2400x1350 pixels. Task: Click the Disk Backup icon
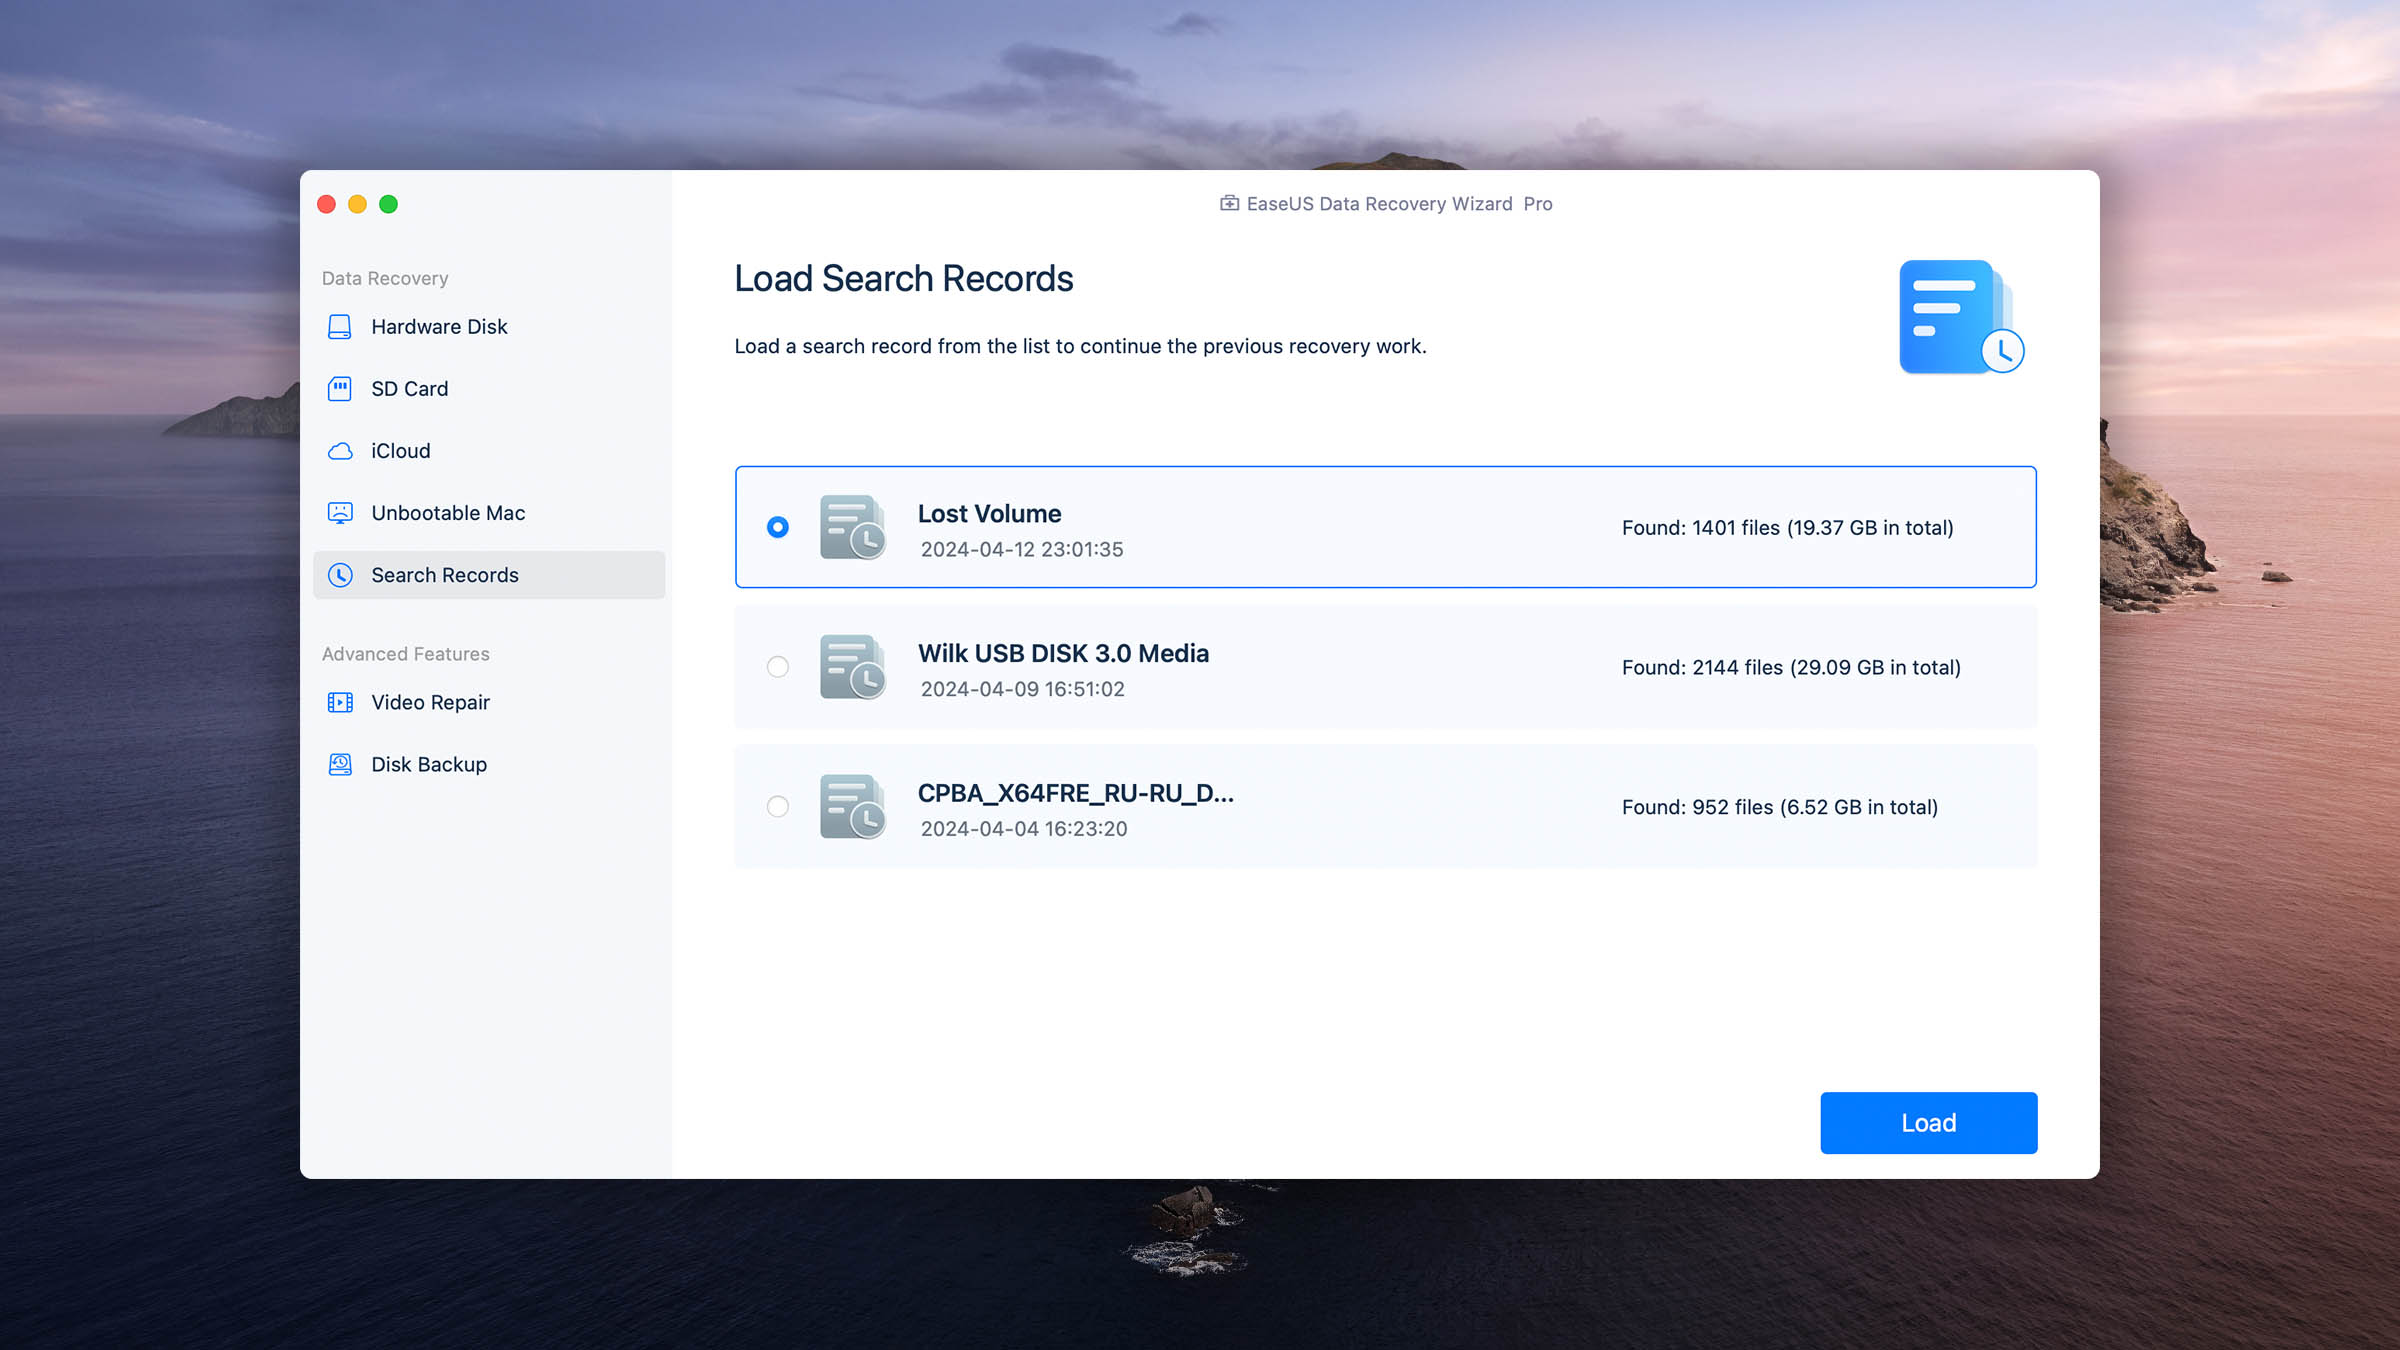340,764
